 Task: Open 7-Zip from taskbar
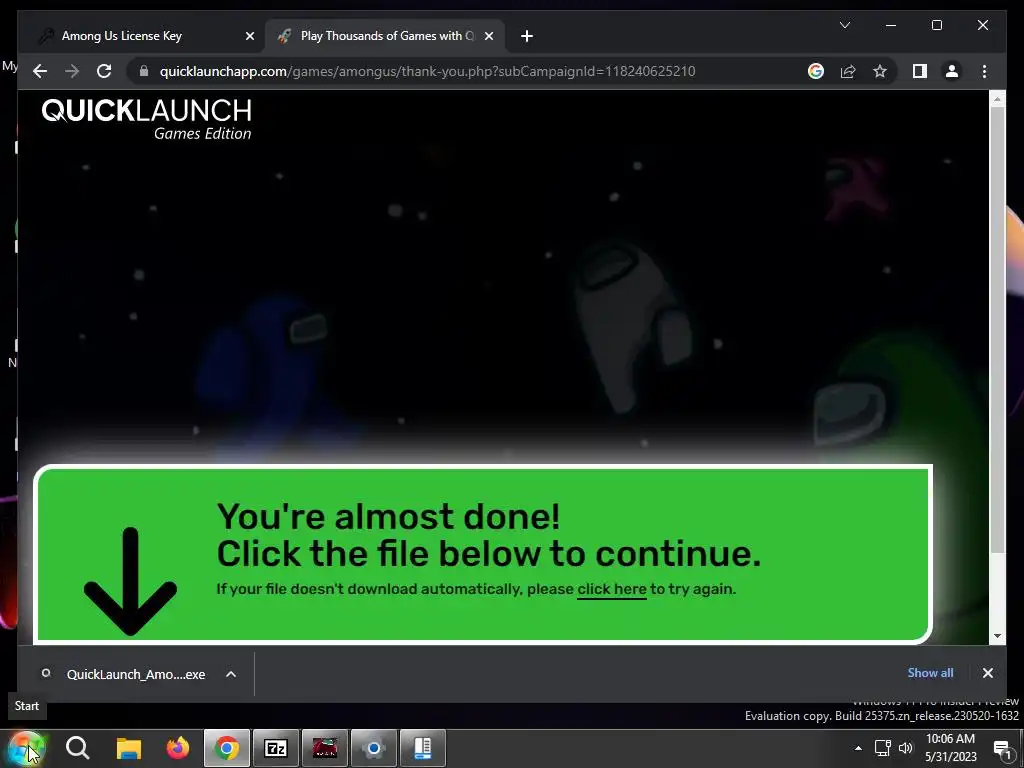(276, 748)
